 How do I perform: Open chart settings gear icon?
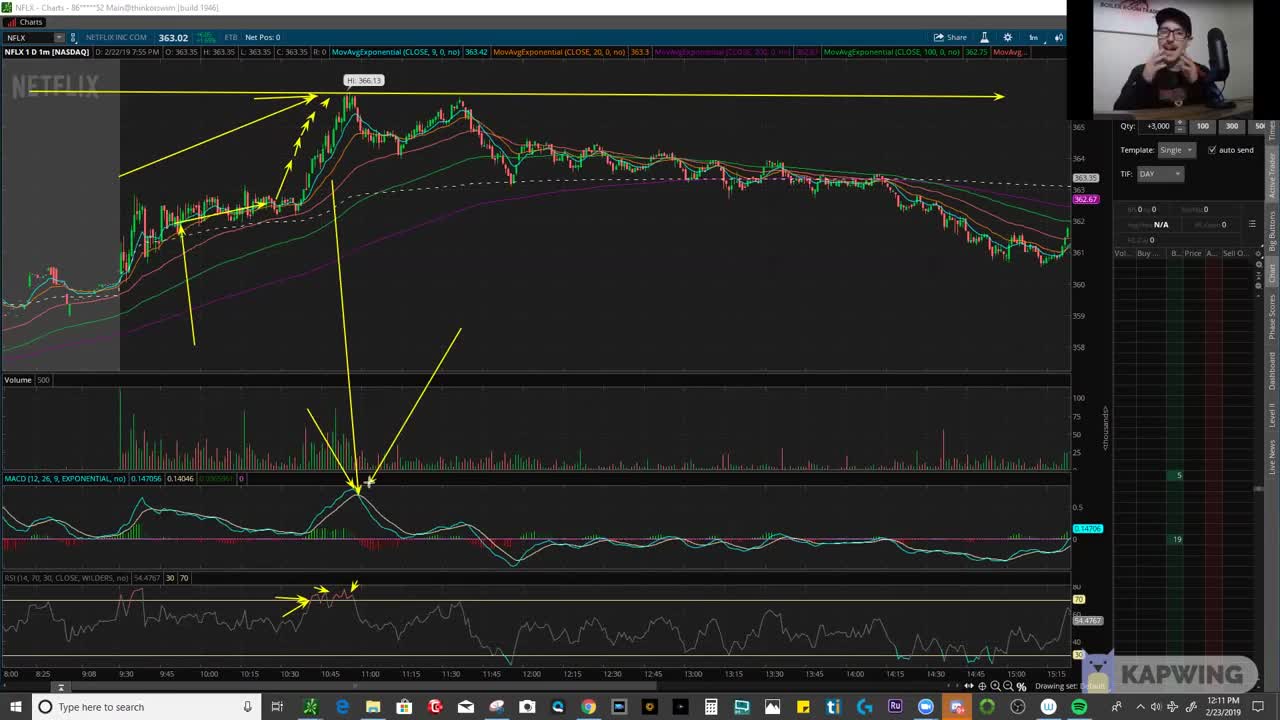coord(1007,37)
